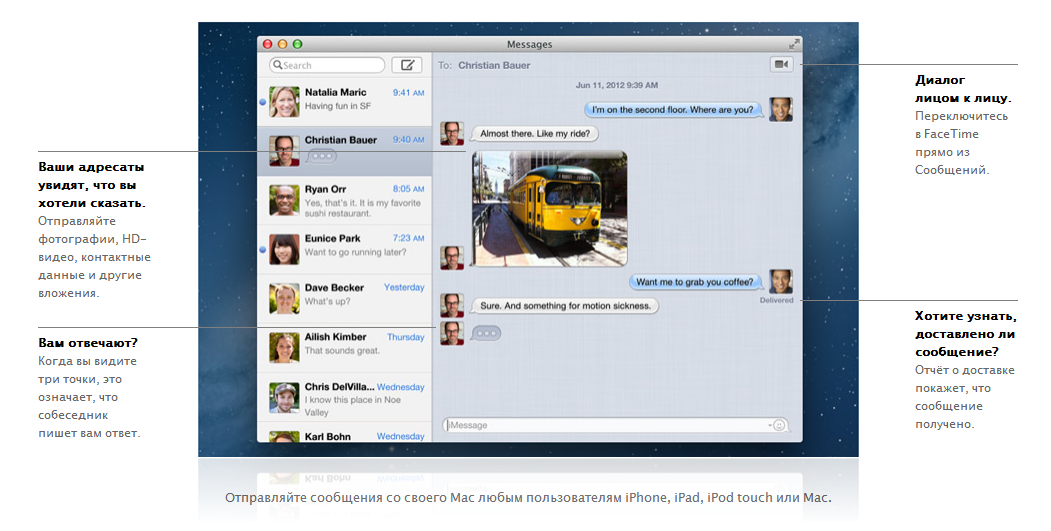
Task: Click the "Want to go running later?" preview
Action: (x=355, y=252)
